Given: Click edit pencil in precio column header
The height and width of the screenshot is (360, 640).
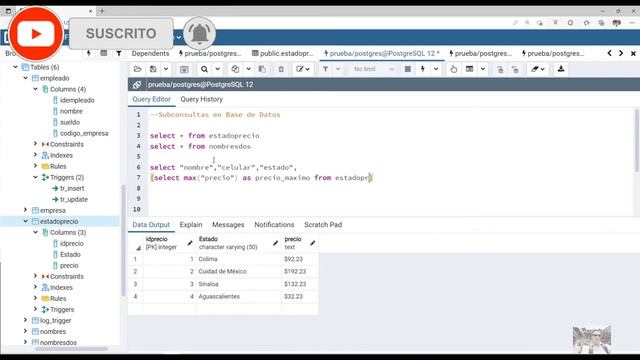Looking at the screenshot, I should [313, 243].
